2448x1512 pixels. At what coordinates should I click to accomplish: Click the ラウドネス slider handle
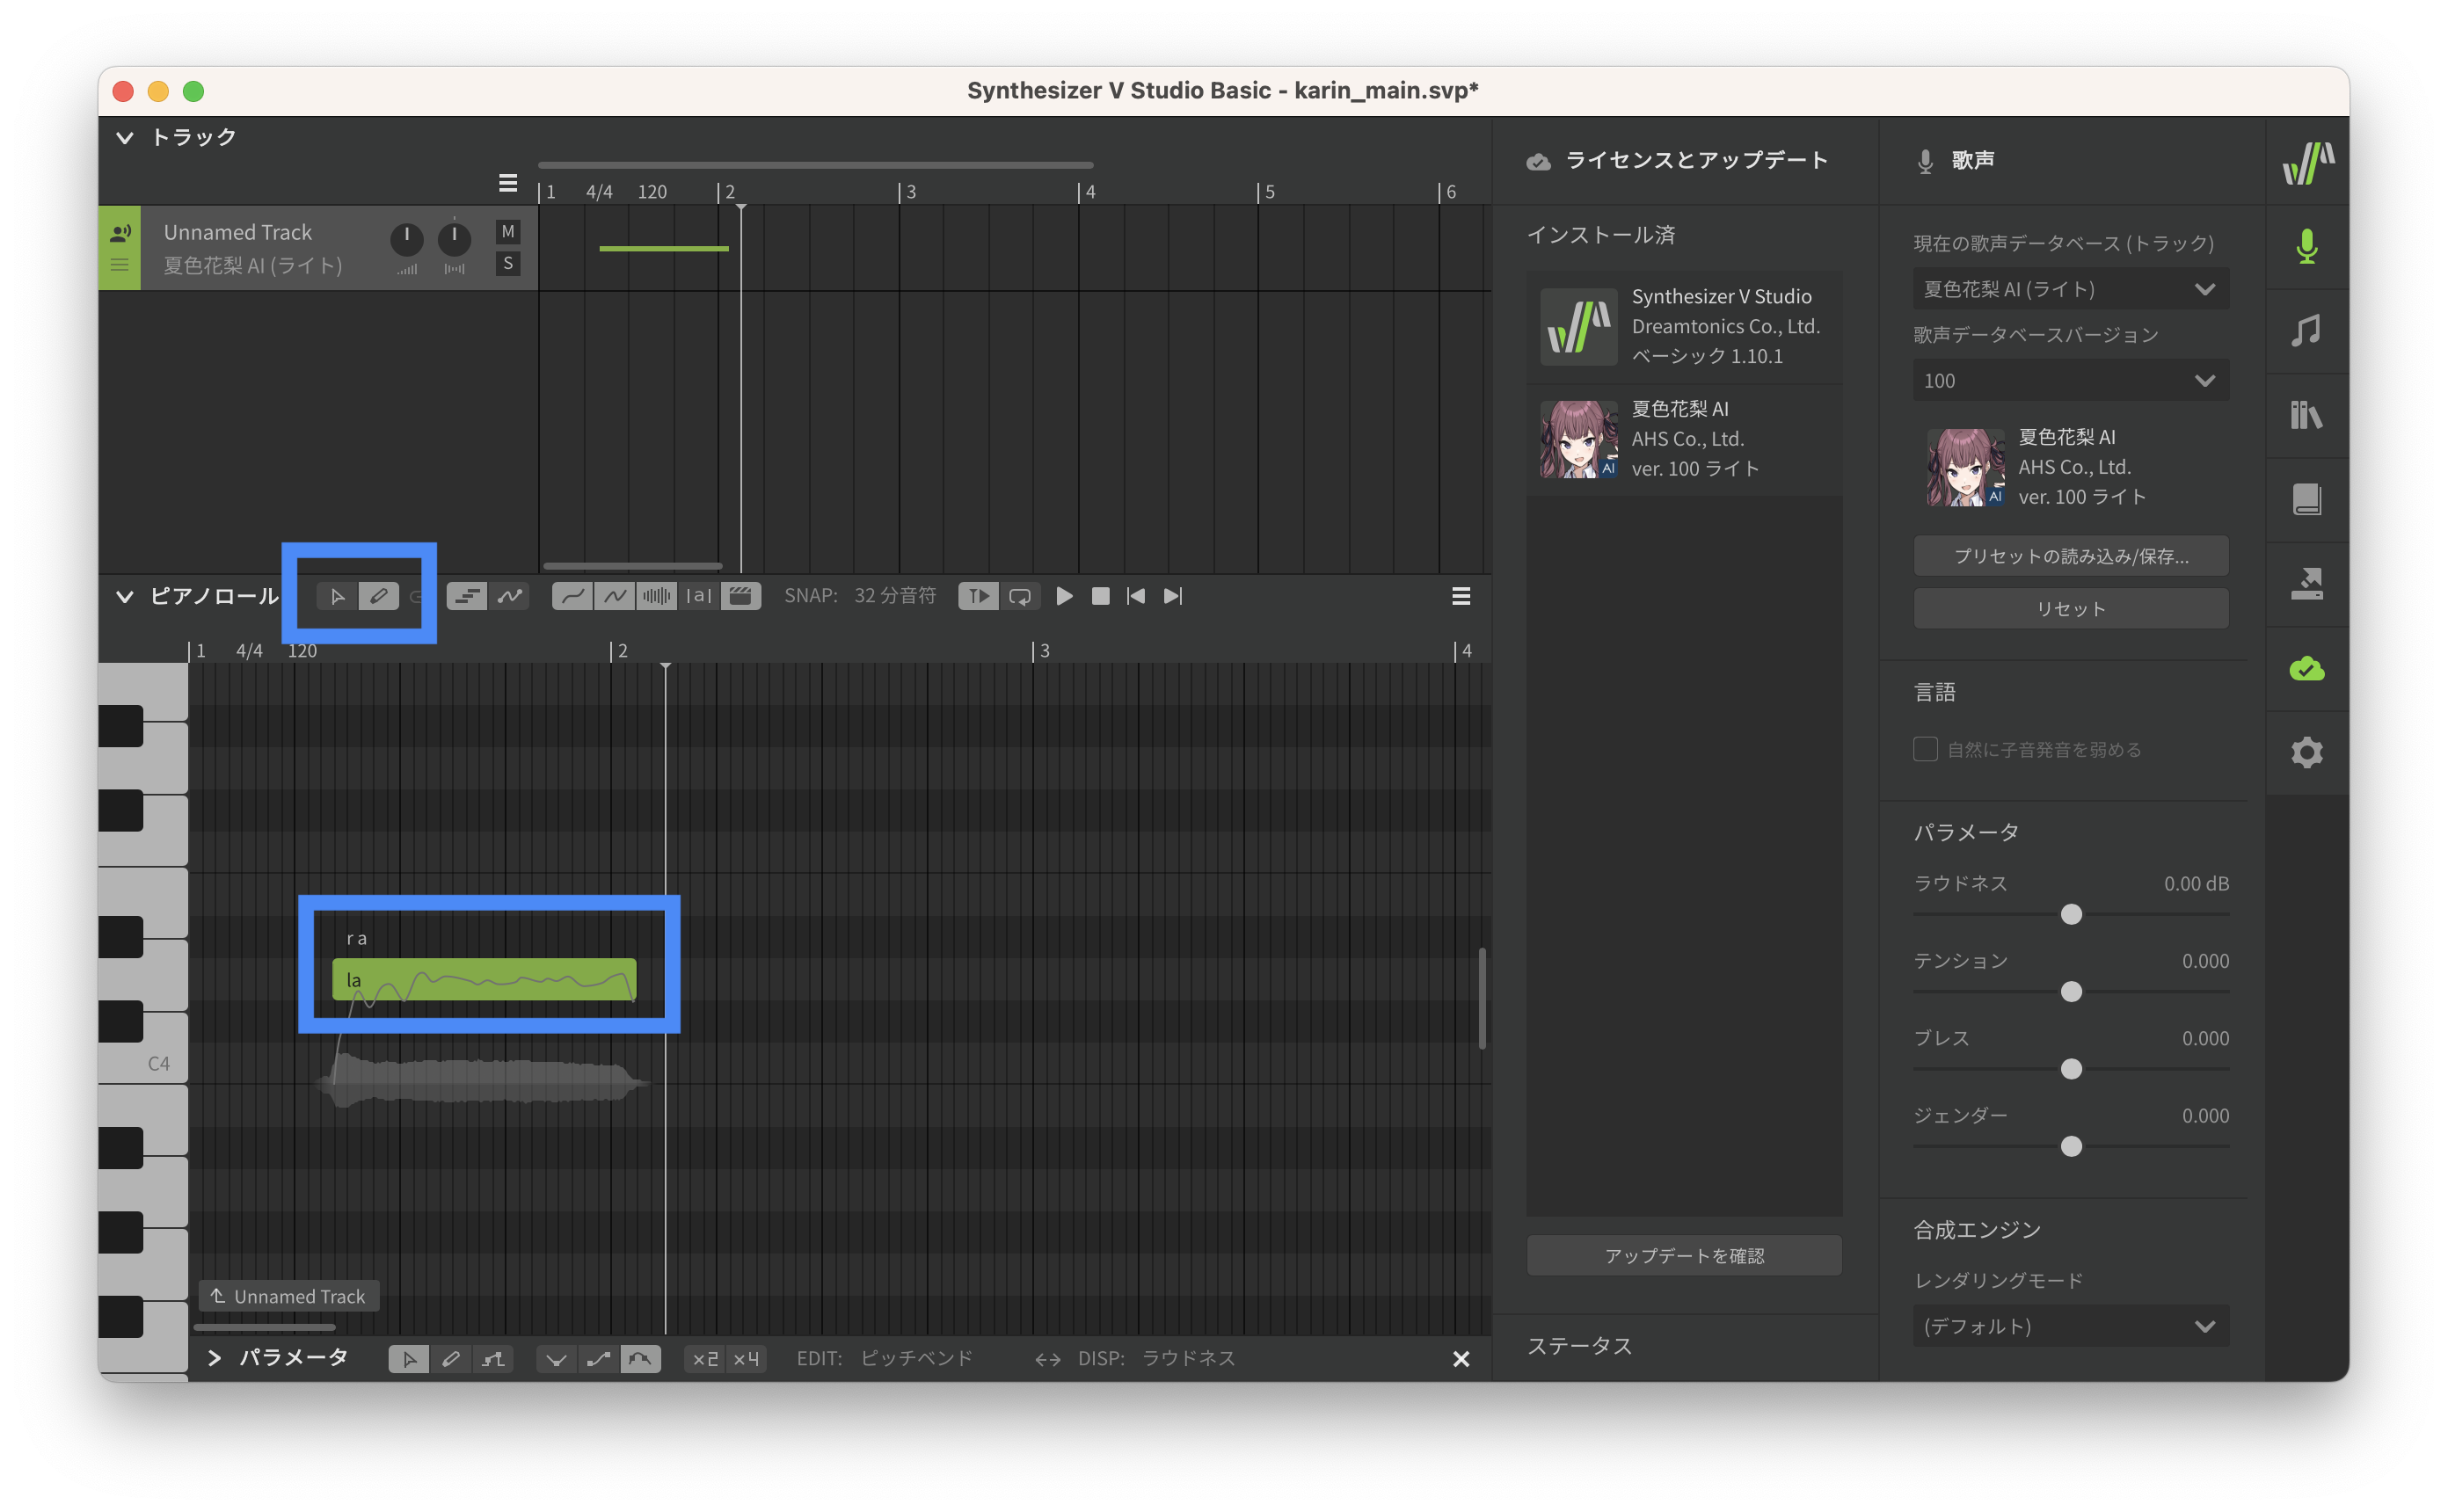tap(2071, 914)
